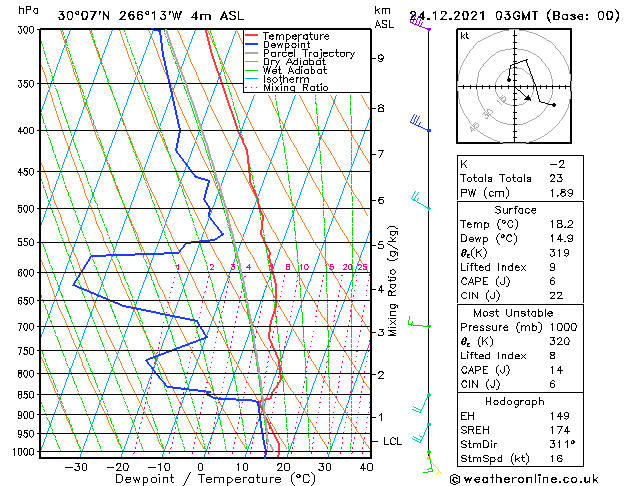Click the SREH value 174
The image size is (629, 486).
pos(560,430)
